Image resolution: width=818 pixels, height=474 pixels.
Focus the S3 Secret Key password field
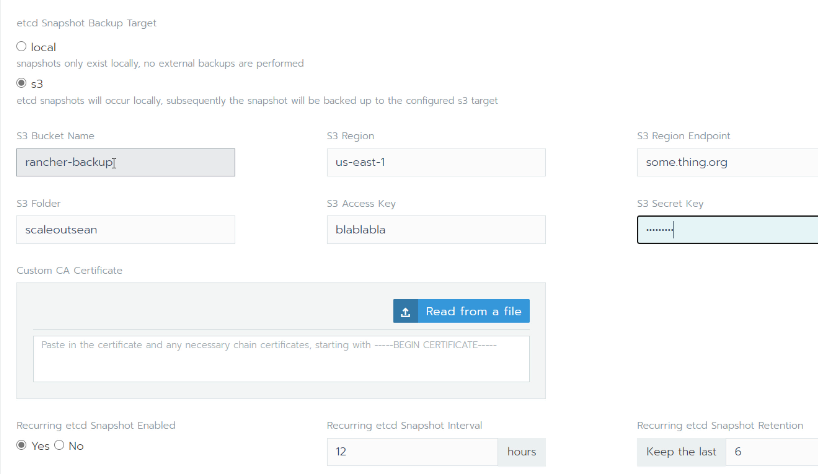pyautogui.click(x=727, y=229)
